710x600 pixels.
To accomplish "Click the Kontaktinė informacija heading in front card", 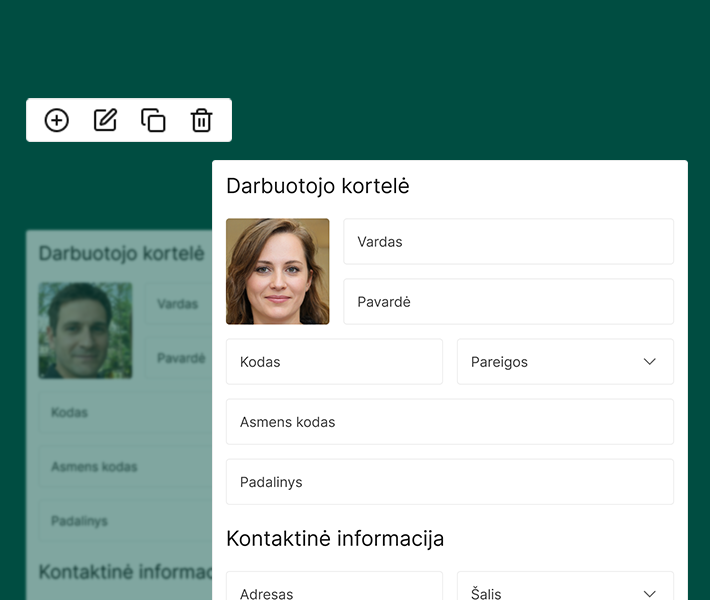I will (x=335, y=539).
